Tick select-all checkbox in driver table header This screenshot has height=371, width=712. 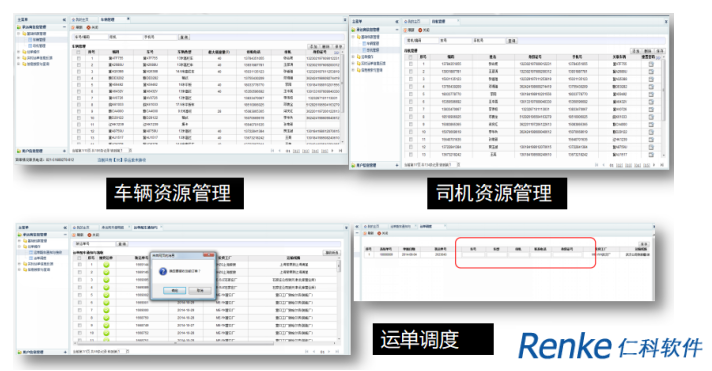click(410, 57)
